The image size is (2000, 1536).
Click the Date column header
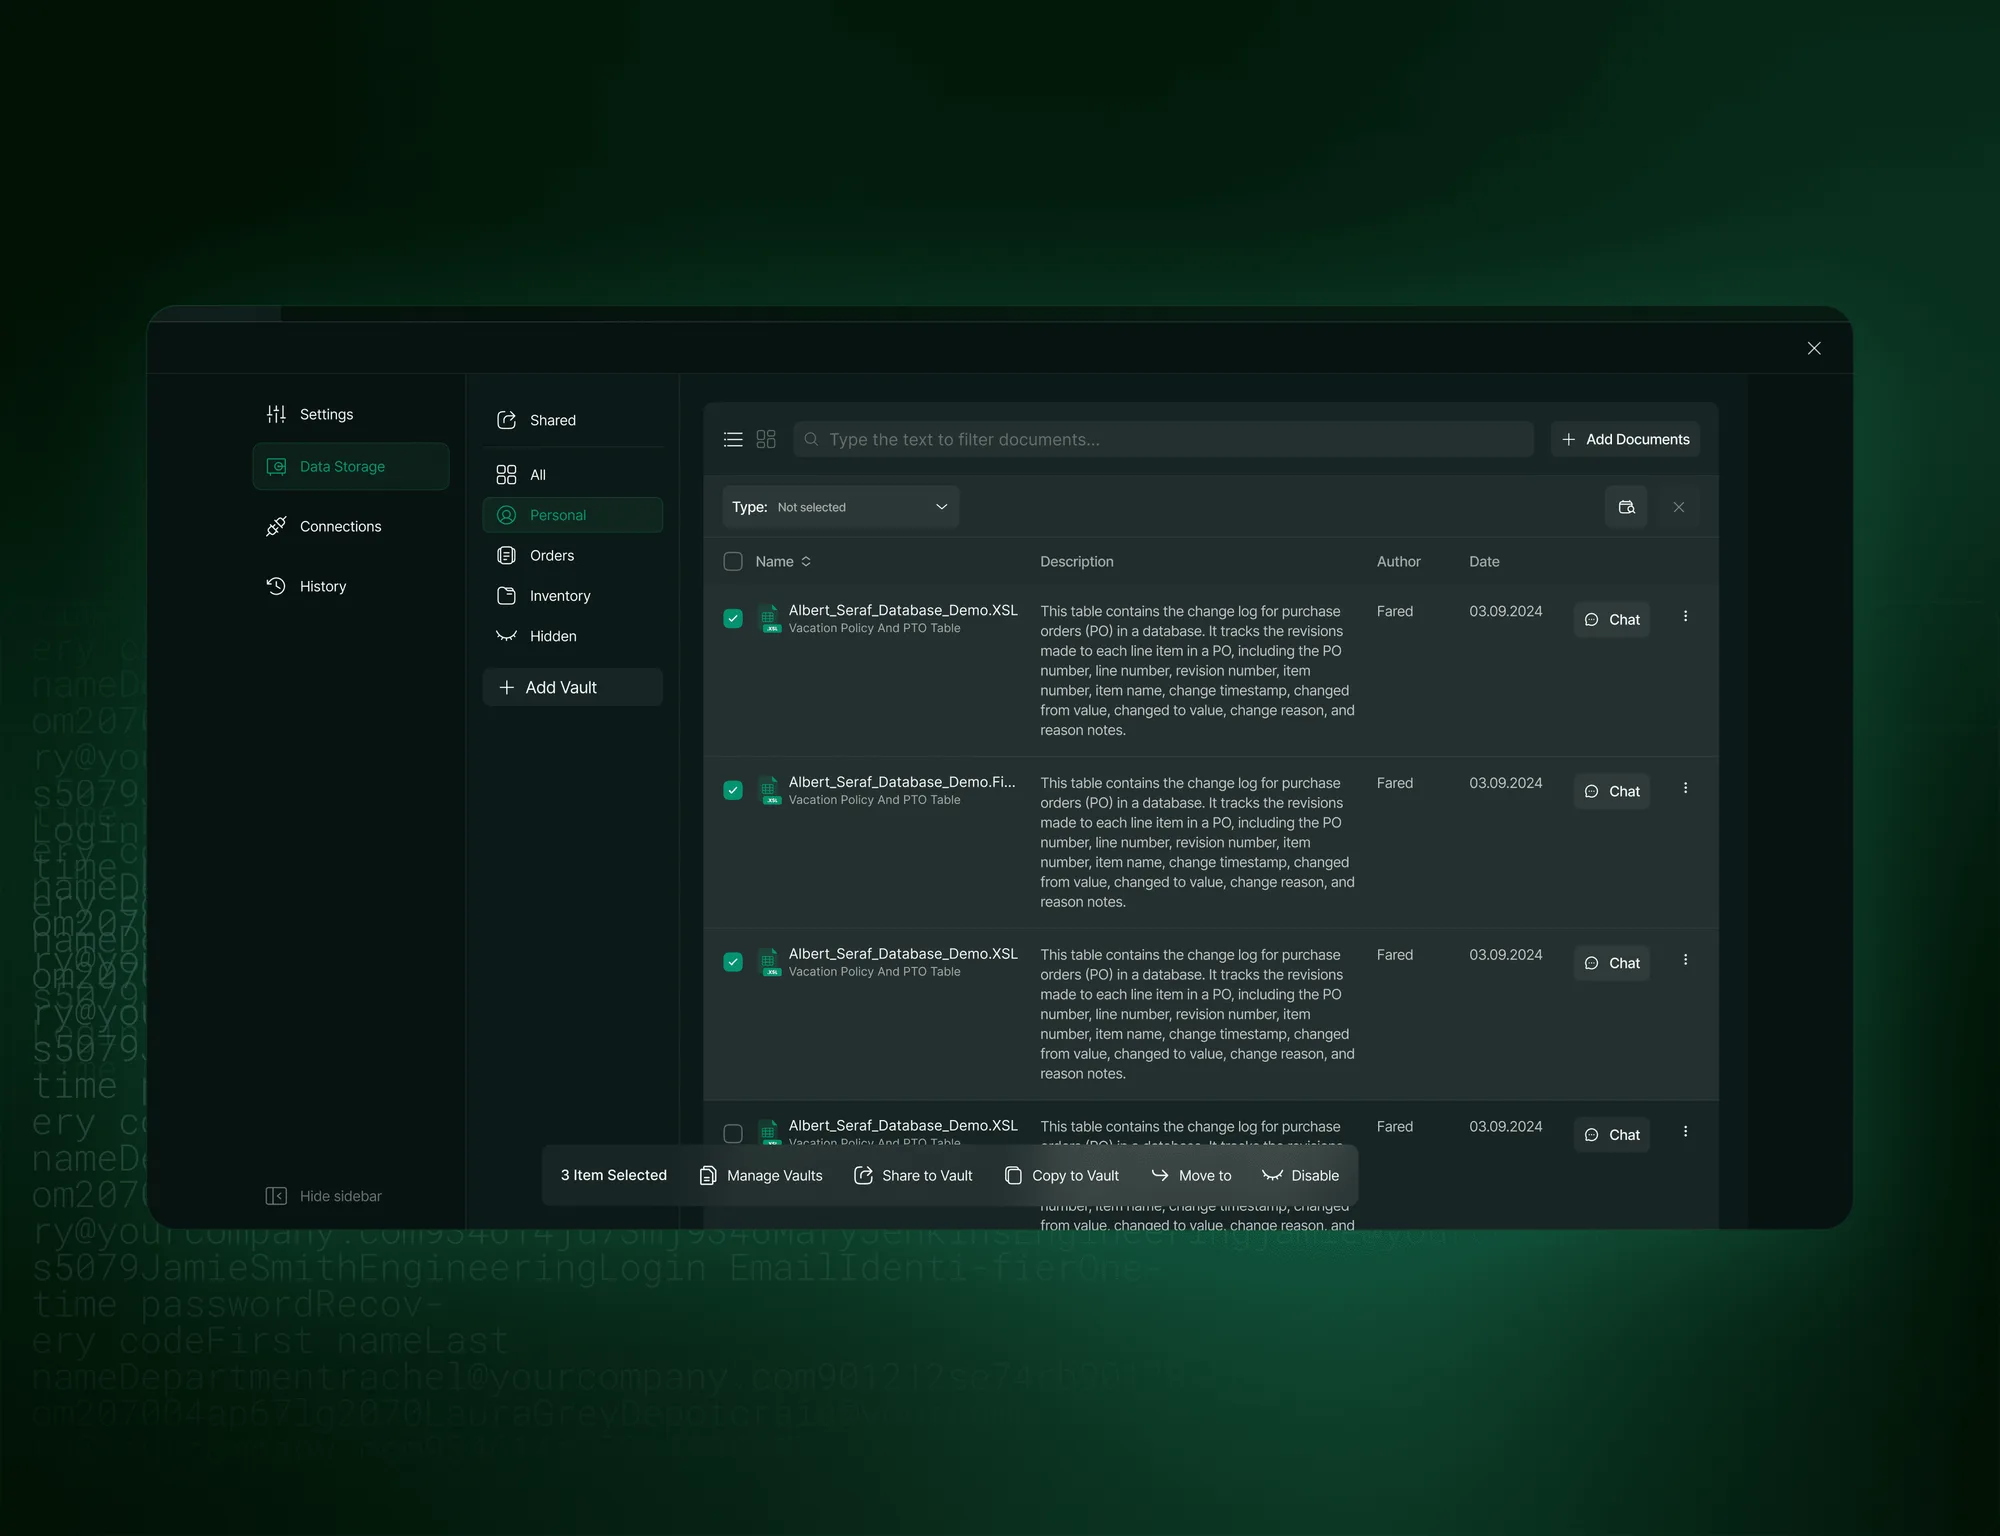[x=1484, y=561]
